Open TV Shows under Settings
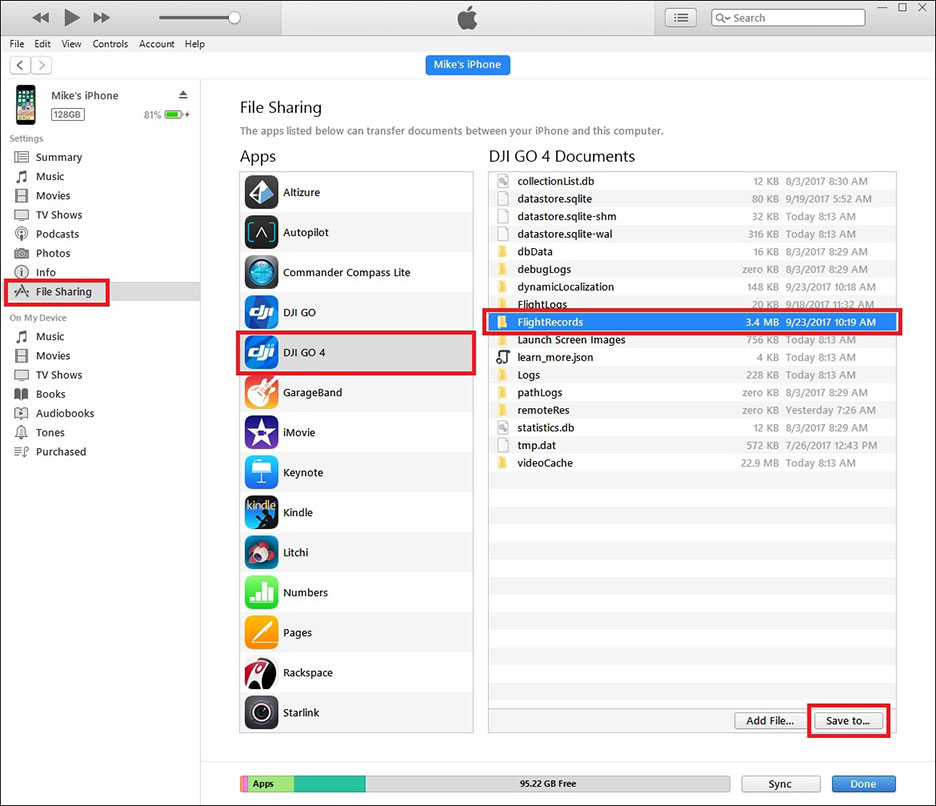This screenshot has width=936, height=806. click(x=58, y=214)
